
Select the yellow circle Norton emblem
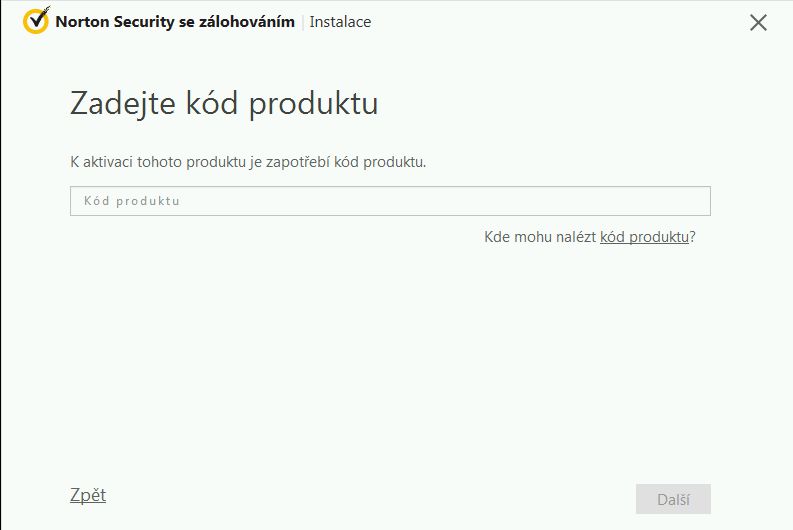[x=36, y=21]
